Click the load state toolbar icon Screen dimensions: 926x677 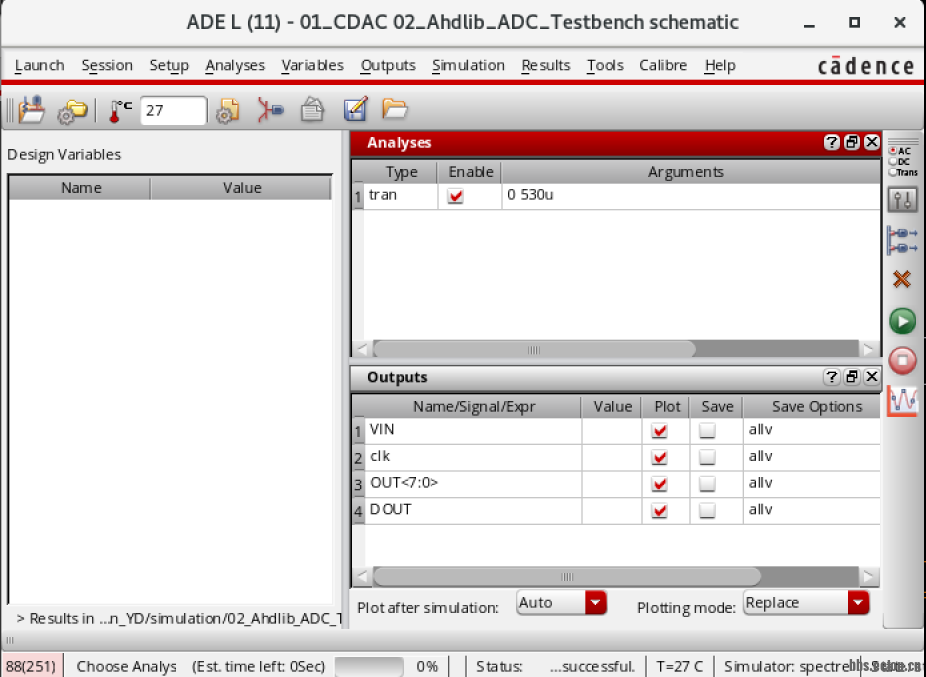tap(31, 110)
